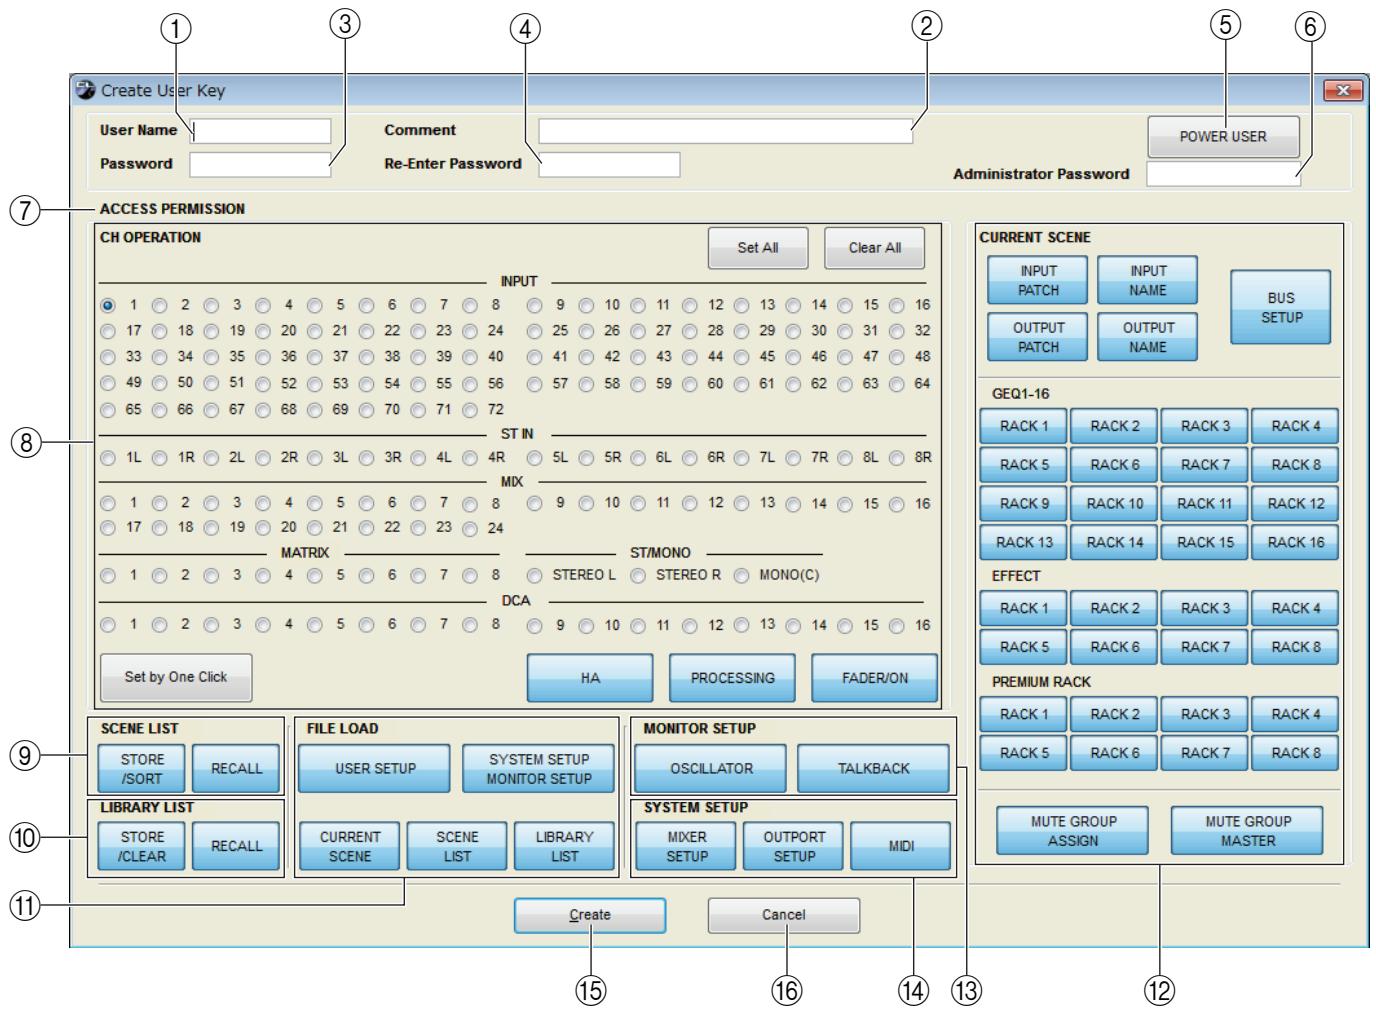1376x1012 pixels.
Task: Toggle the LIBRARY LIST file load button
Action: coord(564,846)
